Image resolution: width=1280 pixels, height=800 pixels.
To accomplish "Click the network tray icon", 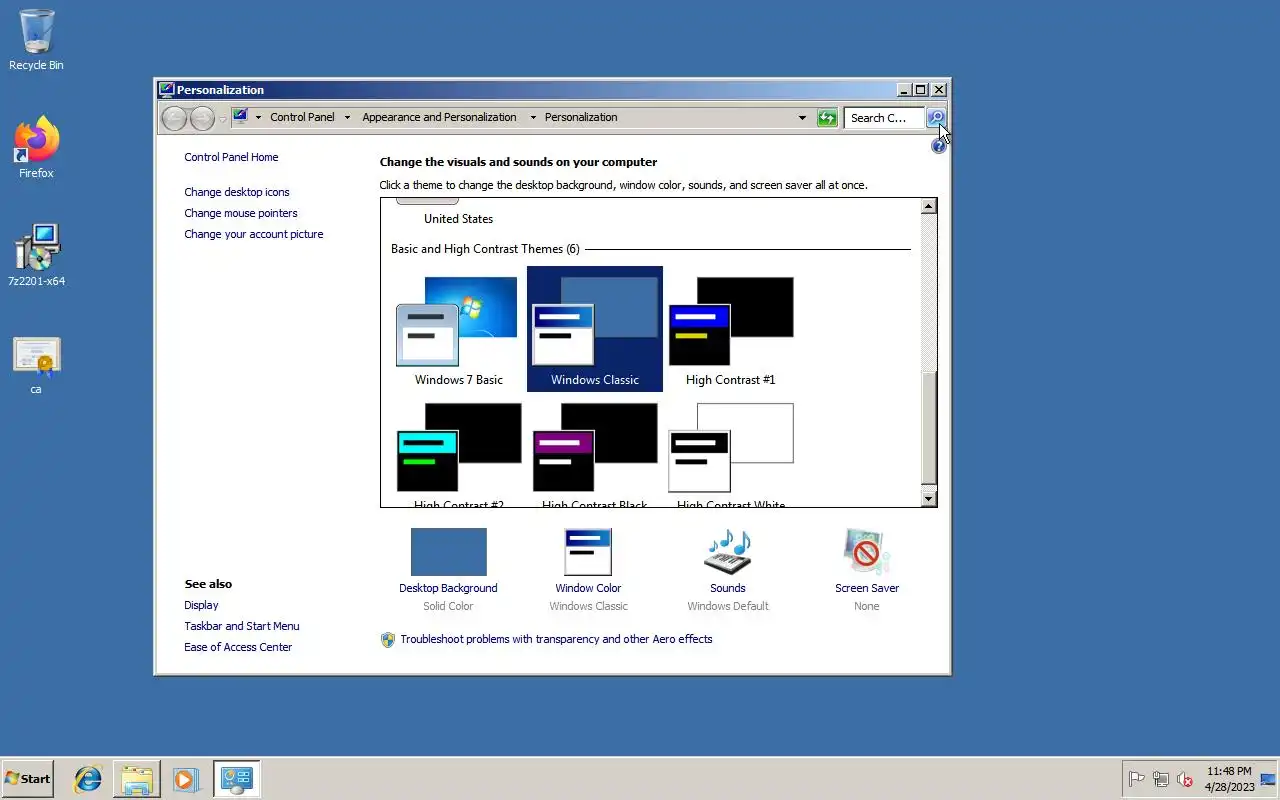I will point(1161,779).
